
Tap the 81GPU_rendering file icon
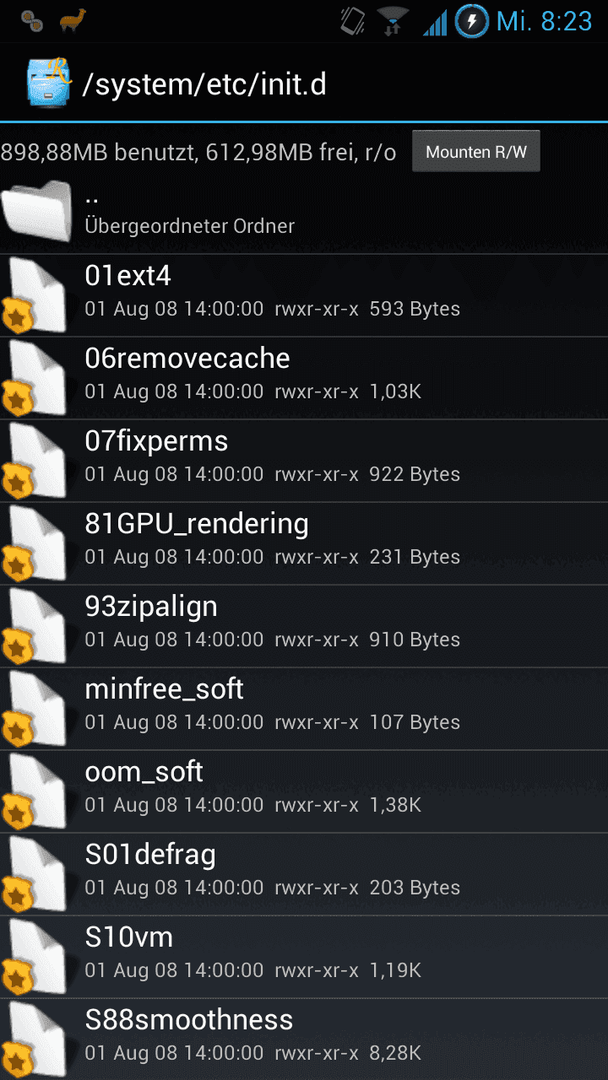click(x=34, y=543)
